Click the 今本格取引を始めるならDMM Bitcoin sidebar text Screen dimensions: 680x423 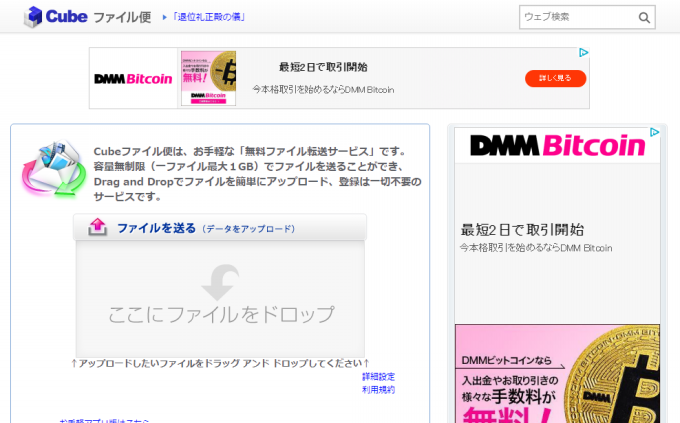point(536,248)
